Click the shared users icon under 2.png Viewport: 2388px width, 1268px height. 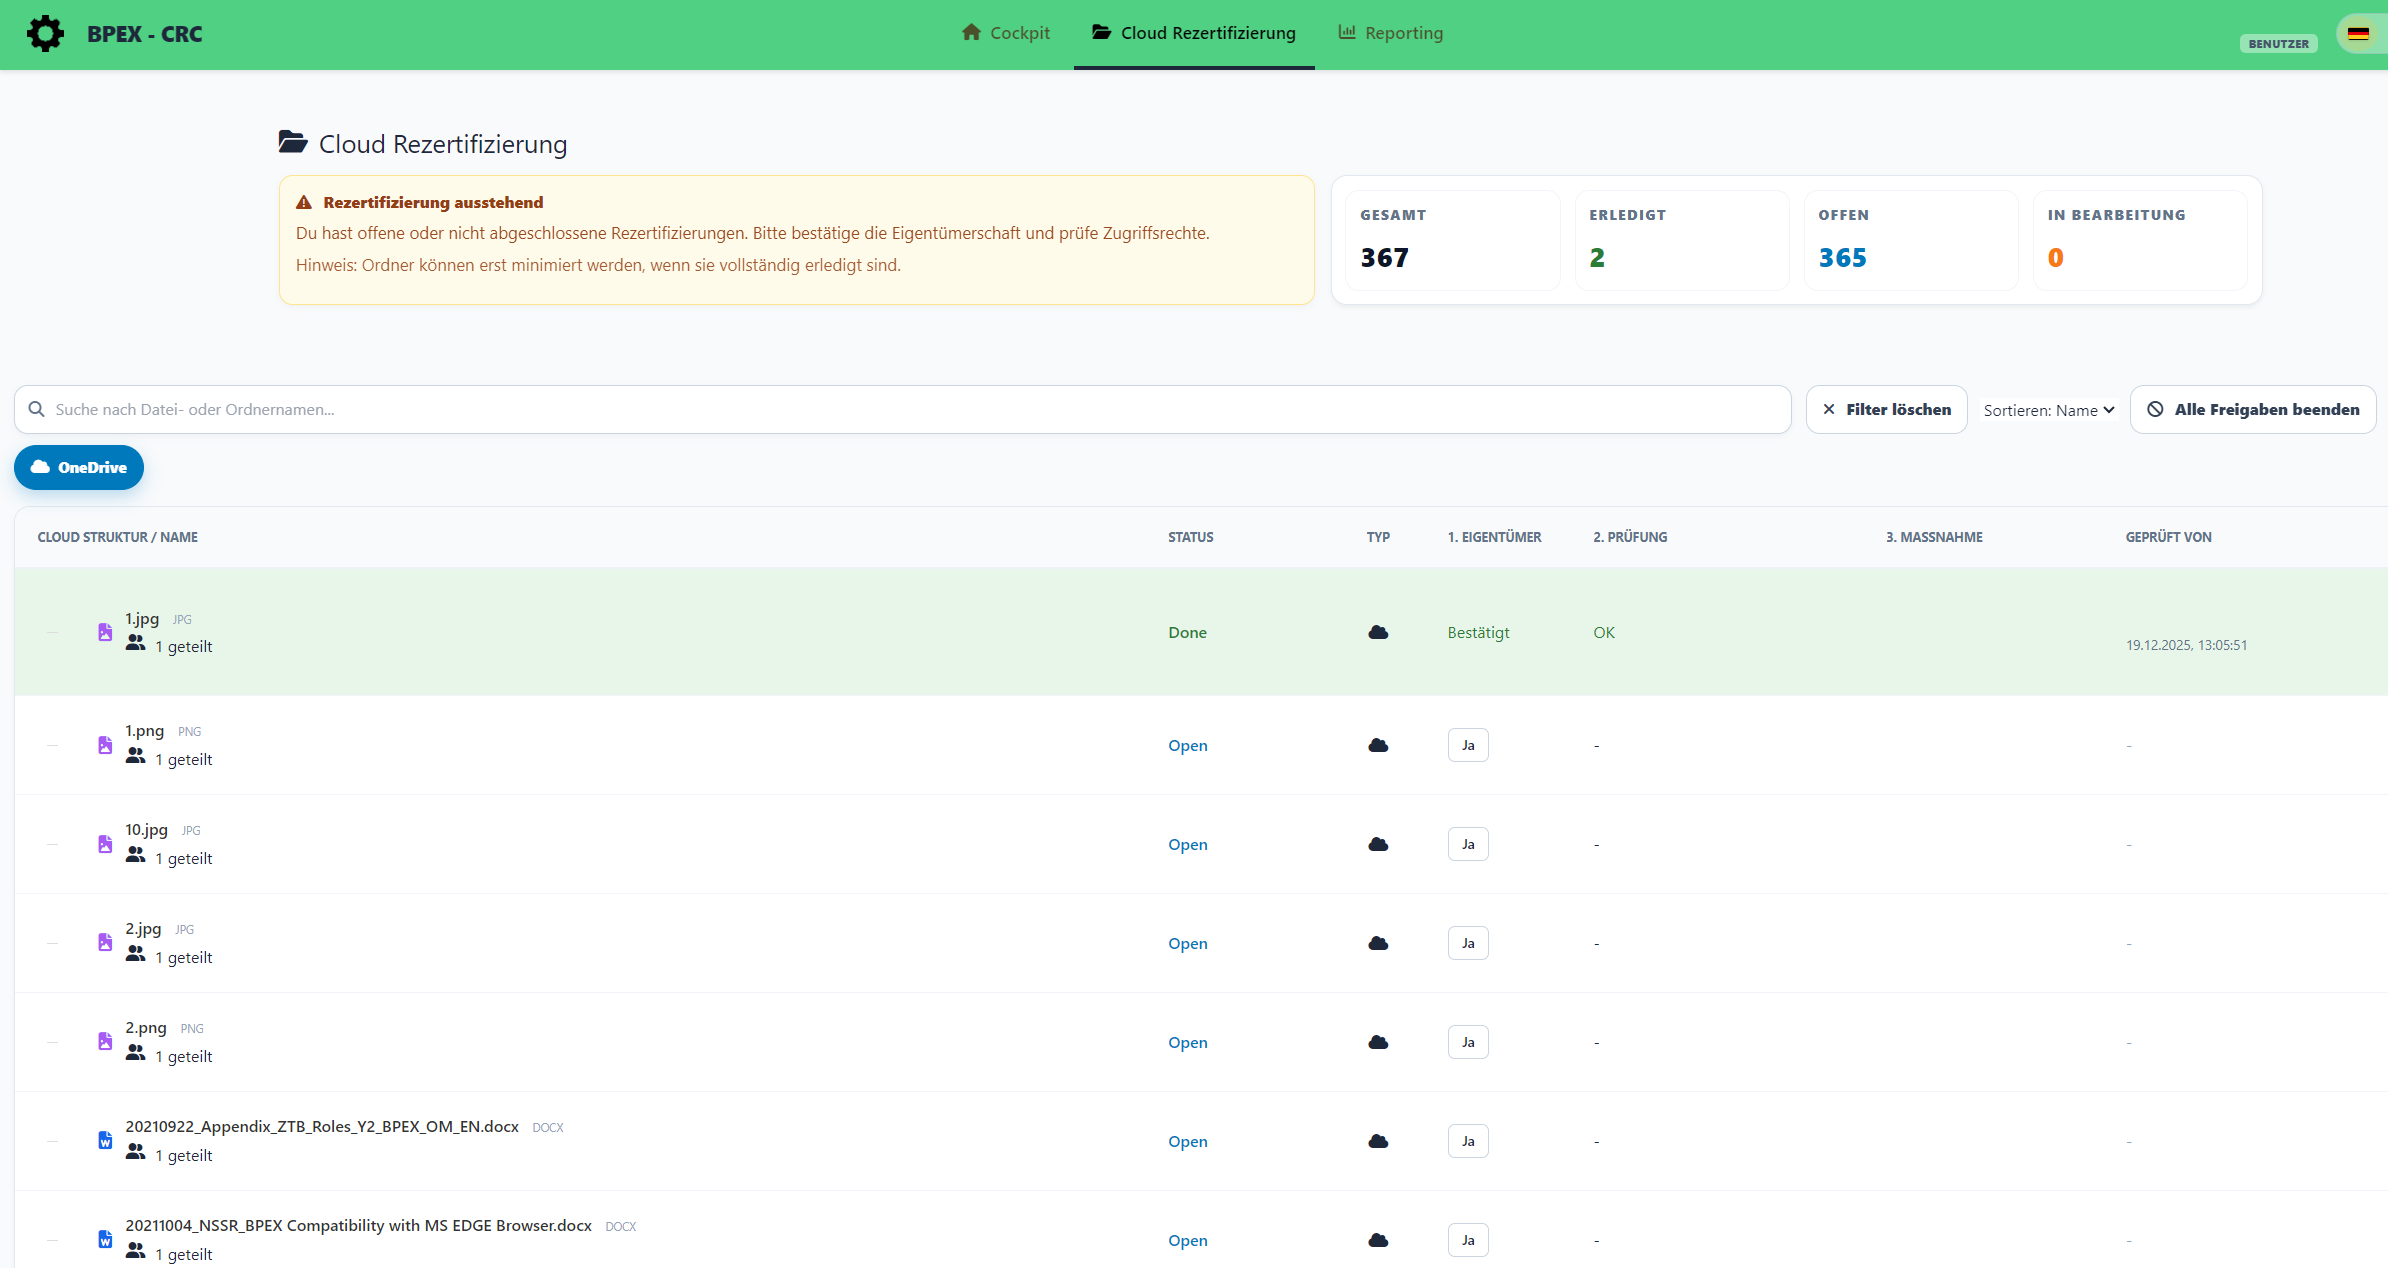(x=136, y=1054)
